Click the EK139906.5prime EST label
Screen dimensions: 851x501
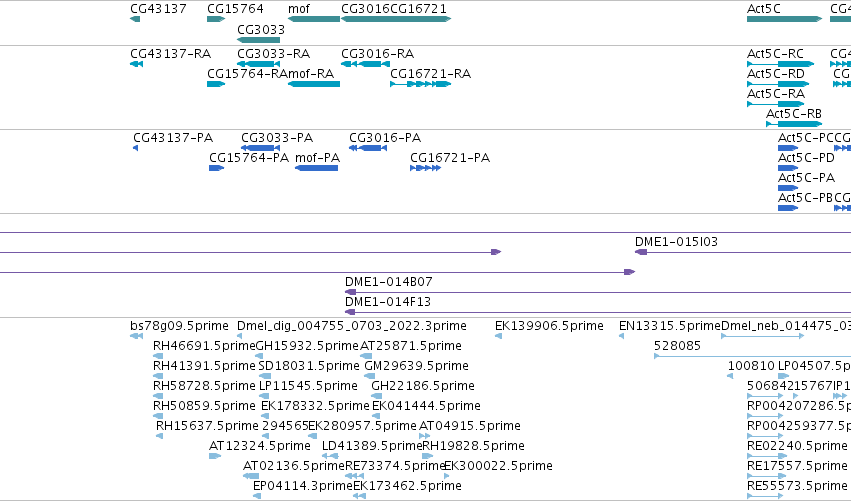point(549,326)
